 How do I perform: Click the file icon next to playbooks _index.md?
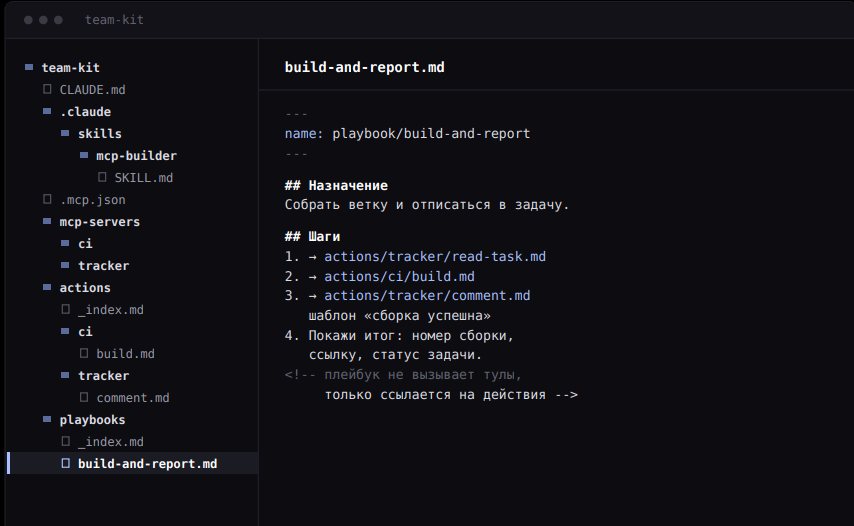coord(65,441)
